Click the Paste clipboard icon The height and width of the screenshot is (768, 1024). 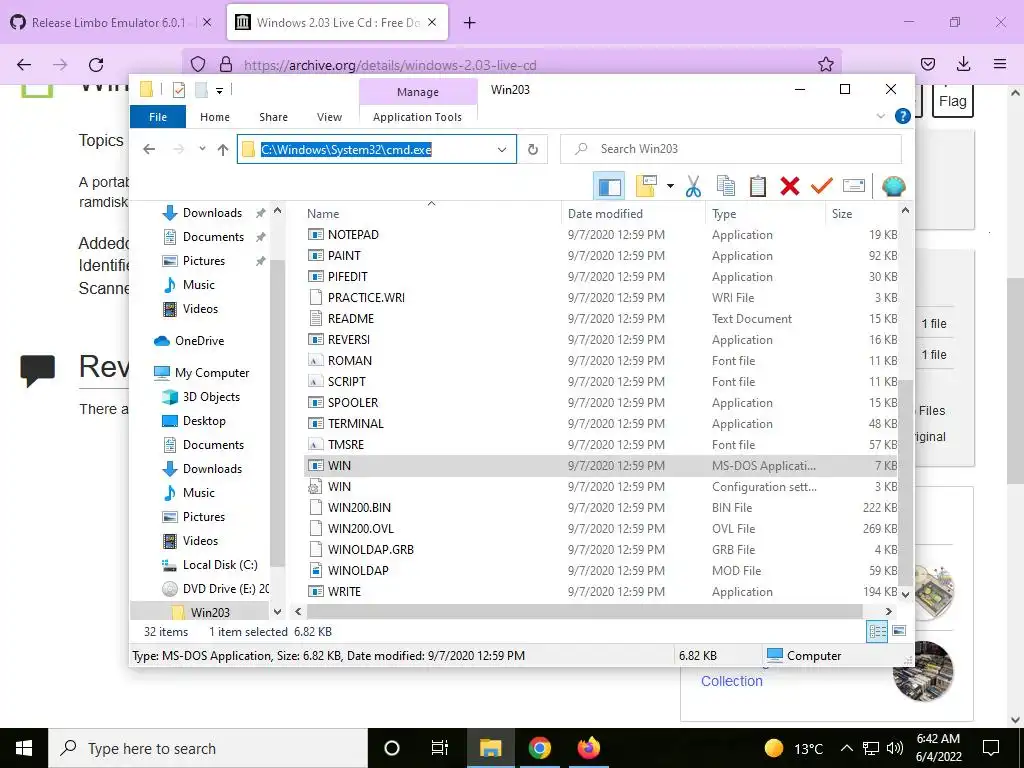pyautogui.click(x=758, y=187)
